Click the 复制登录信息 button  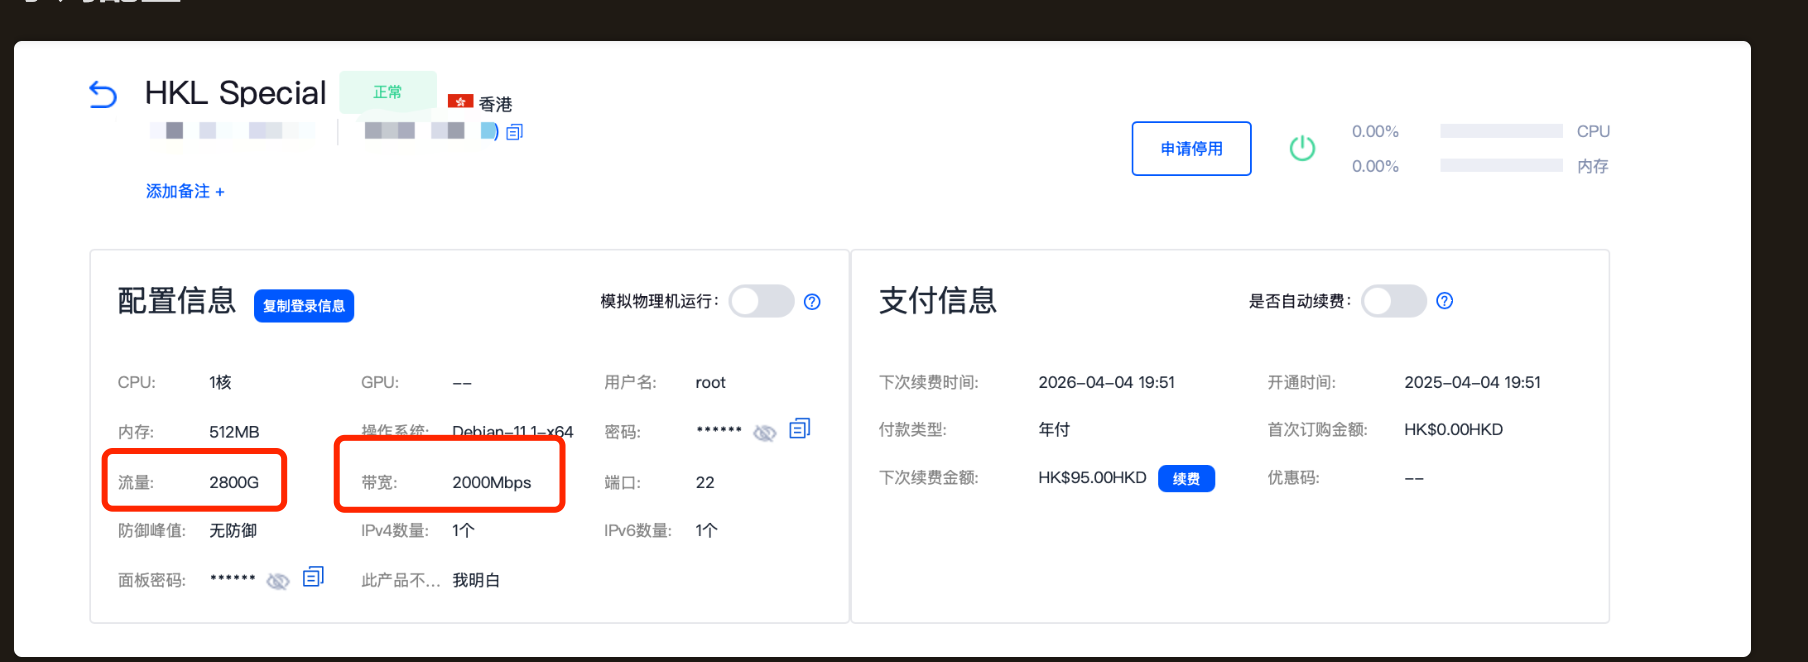(x=304, y=306)
